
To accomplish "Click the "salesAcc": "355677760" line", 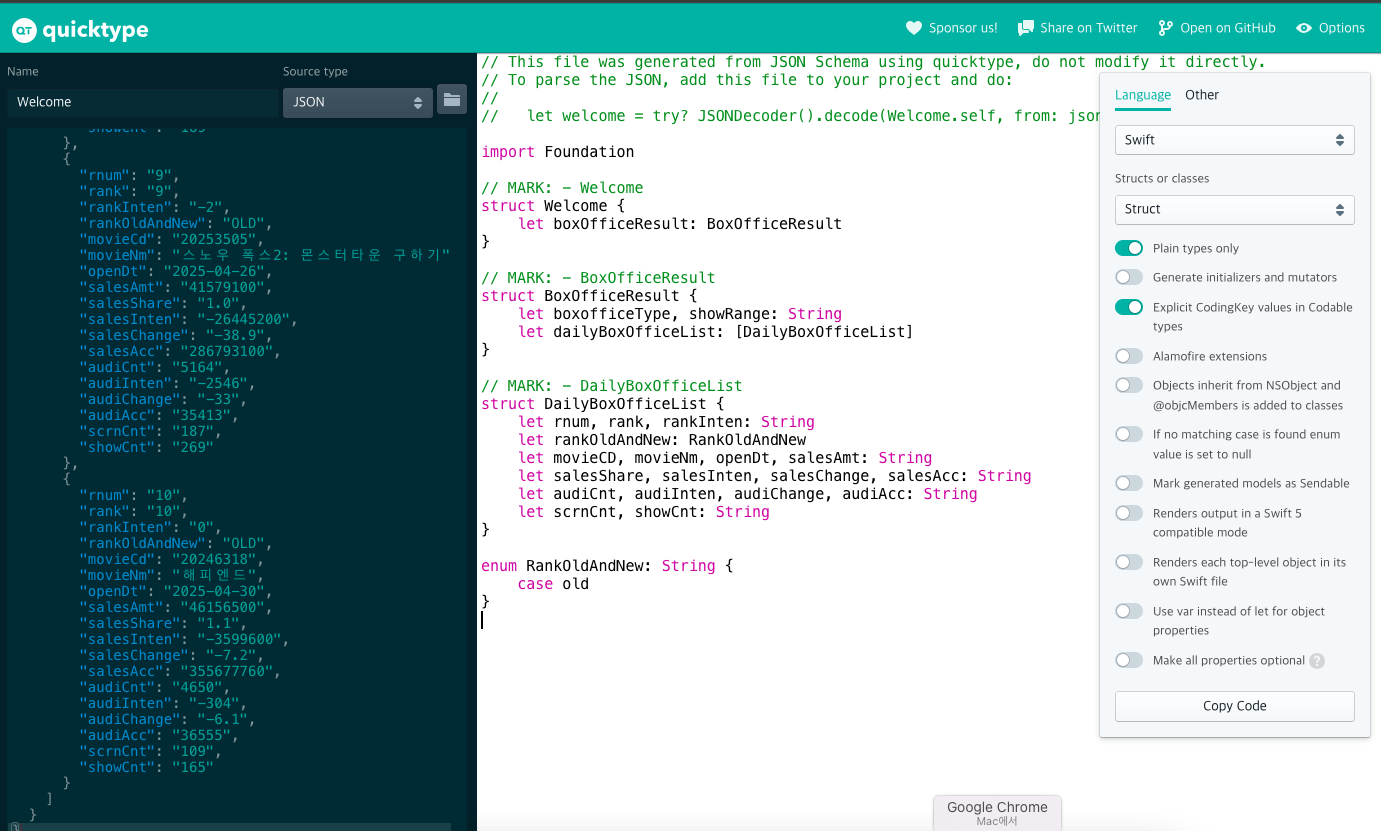I will [x=179, y=671].
